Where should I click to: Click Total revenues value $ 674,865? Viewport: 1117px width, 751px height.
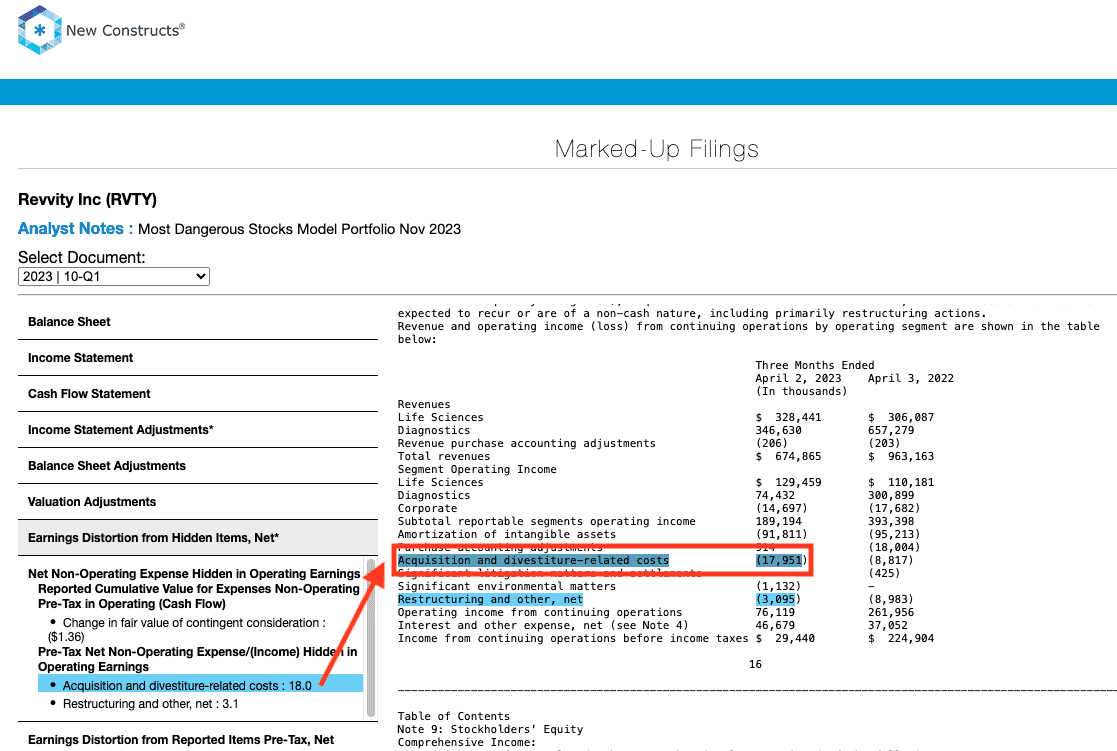click(x=789, y=457)
